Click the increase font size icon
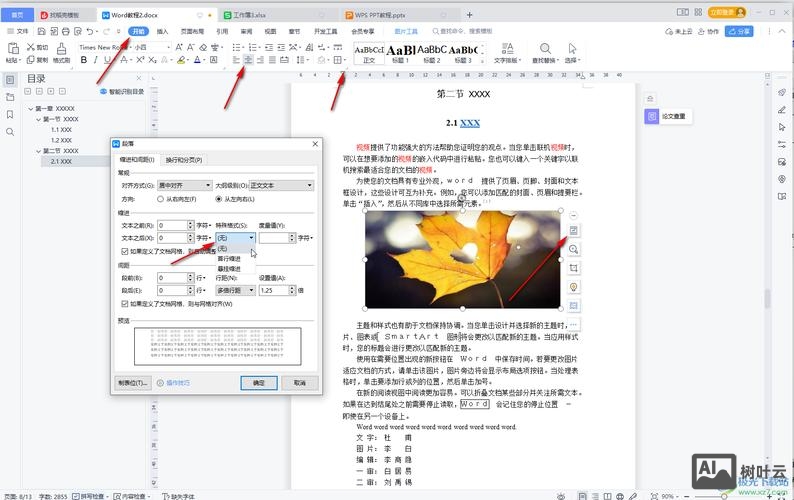Image resolution: width=794 pixels, height=500 pixels. 179,47
